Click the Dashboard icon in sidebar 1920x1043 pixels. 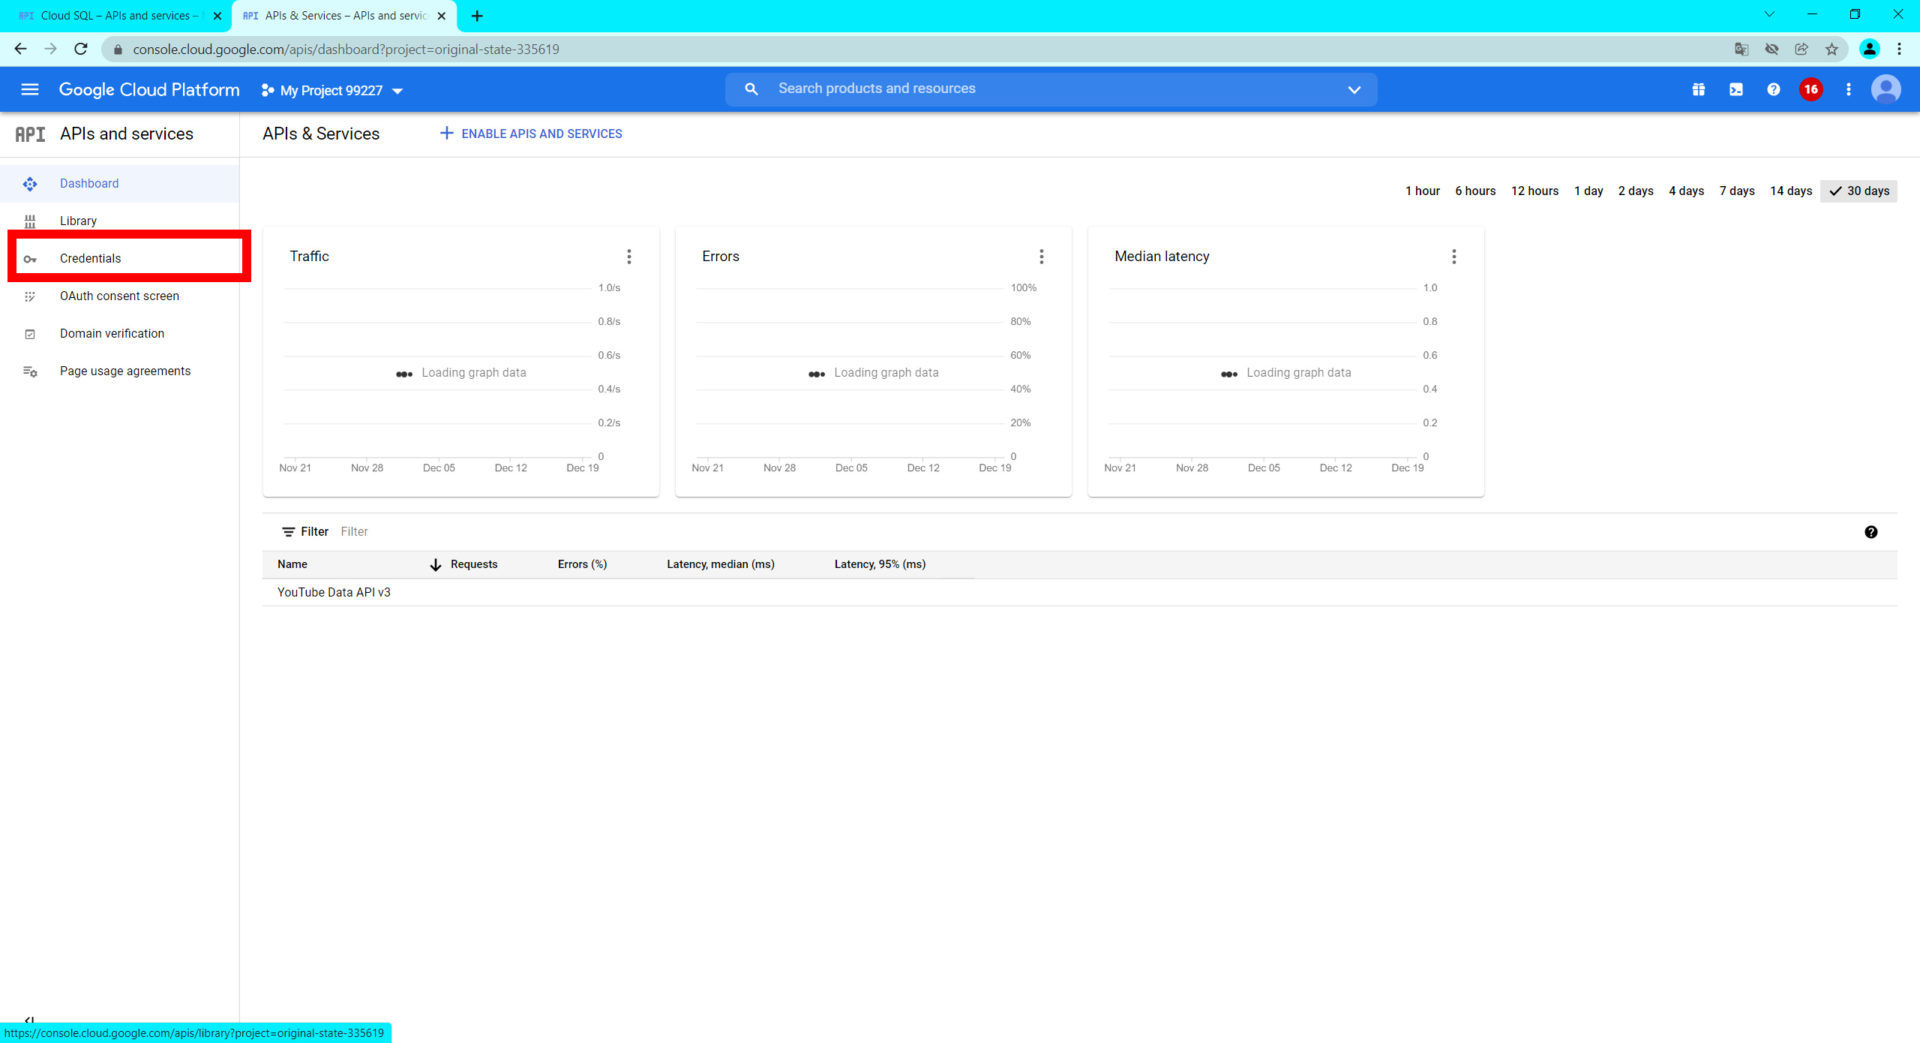30,184
